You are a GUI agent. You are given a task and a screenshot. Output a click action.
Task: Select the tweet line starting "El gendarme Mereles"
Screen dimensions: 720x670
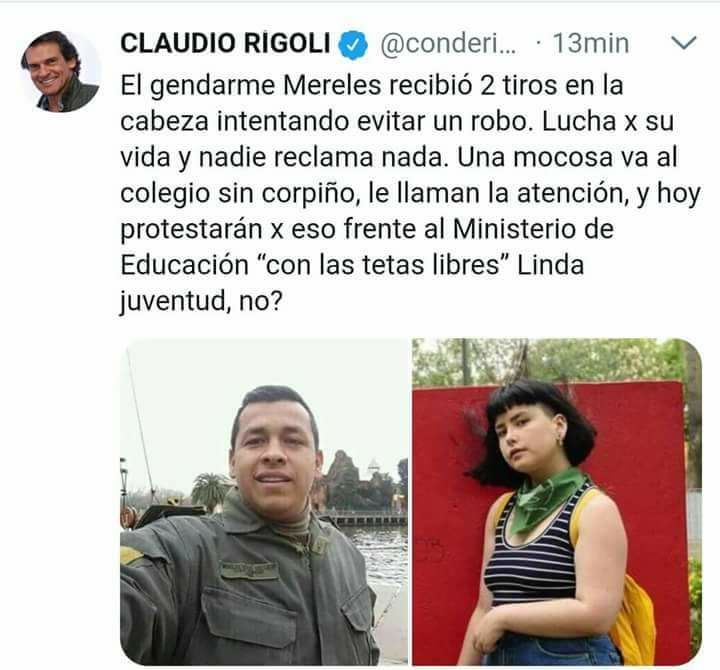pos(371,86)
